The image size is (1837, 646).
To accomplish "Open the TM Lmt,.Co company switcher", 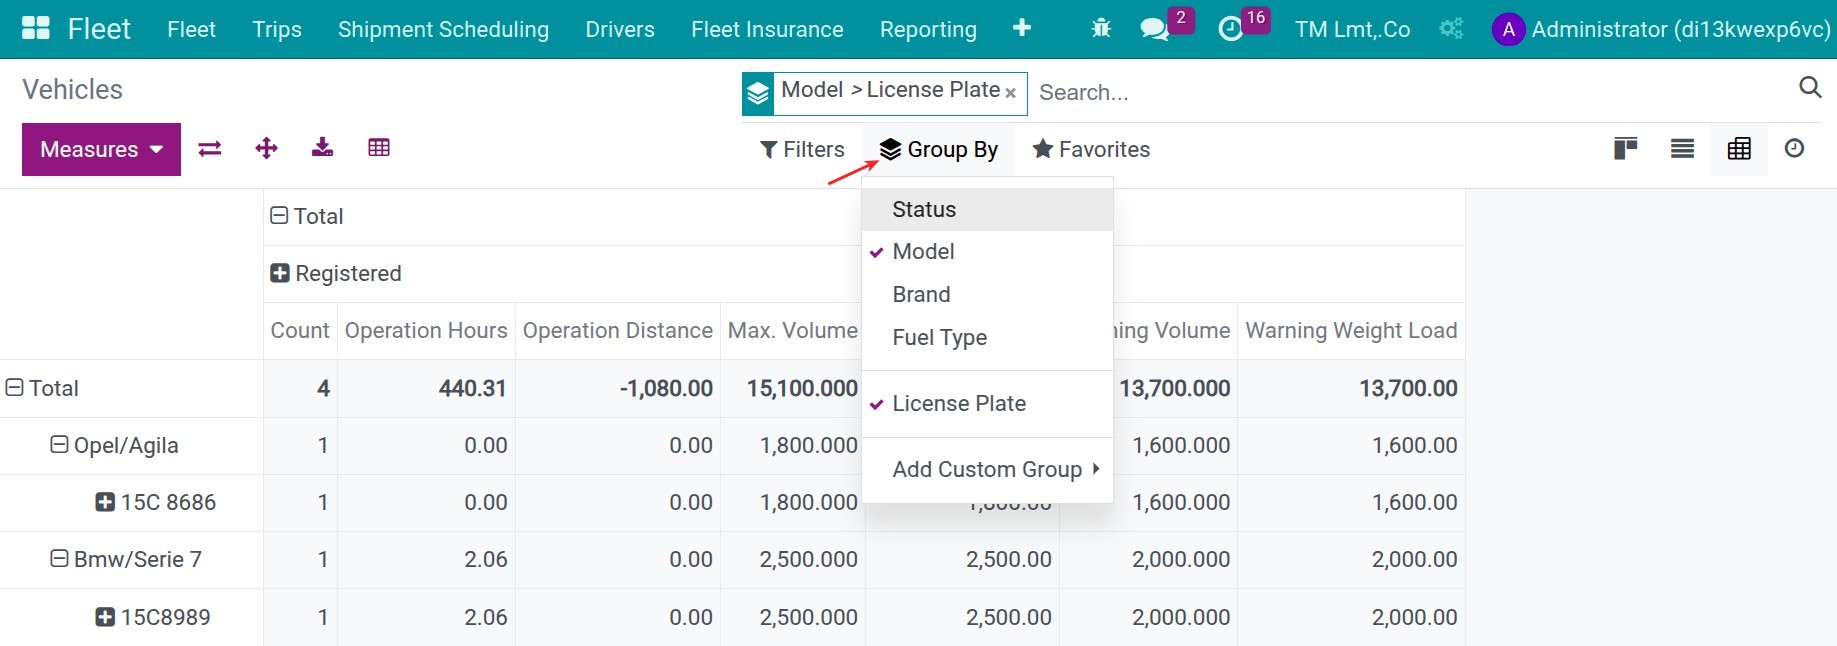I will click(1352, 29).
